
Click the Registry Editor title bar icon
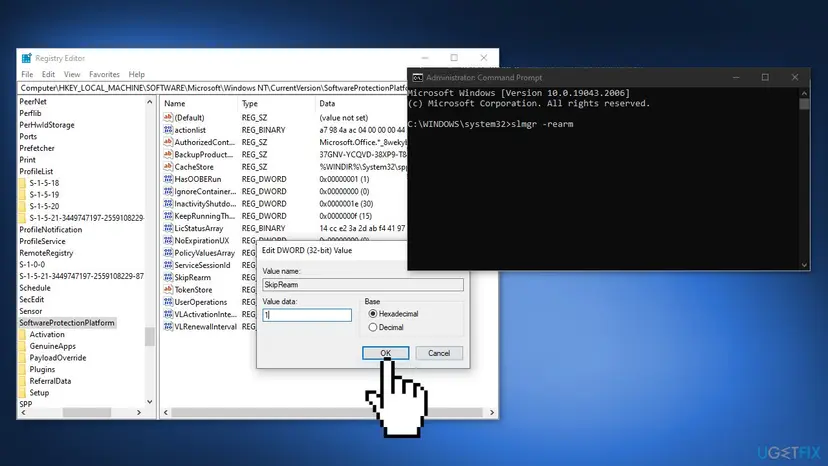26,58
